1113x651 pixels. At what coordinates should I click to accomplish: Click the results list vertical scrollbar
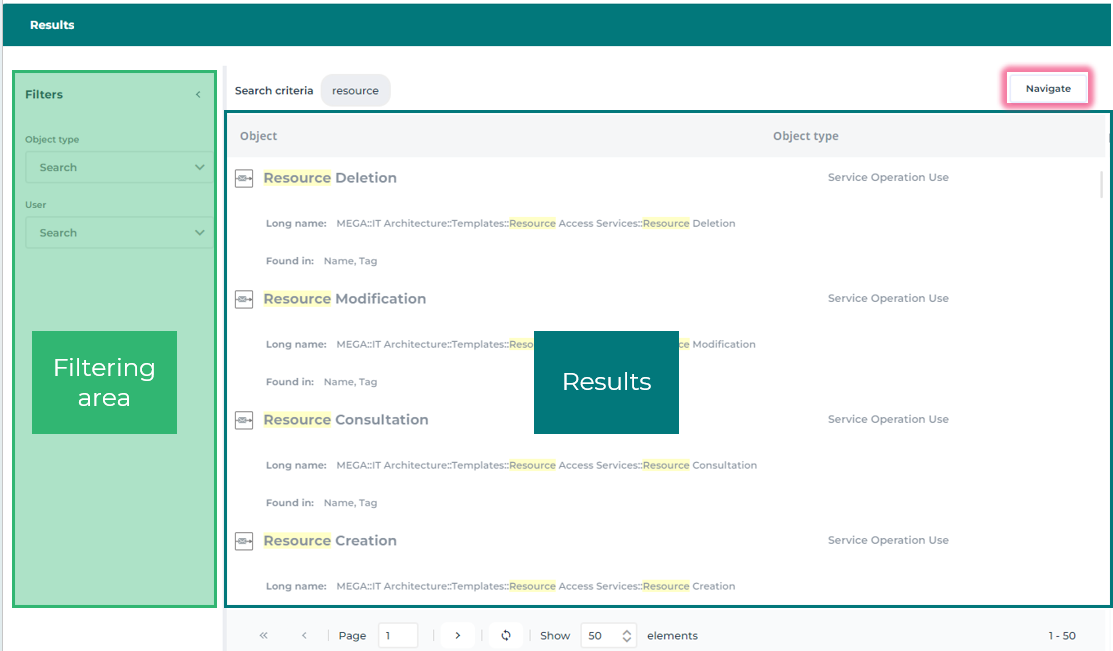point(1102,185)
